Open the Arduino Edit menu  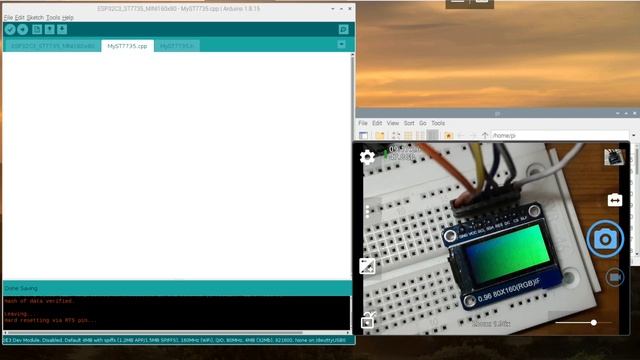coord(20,18)
